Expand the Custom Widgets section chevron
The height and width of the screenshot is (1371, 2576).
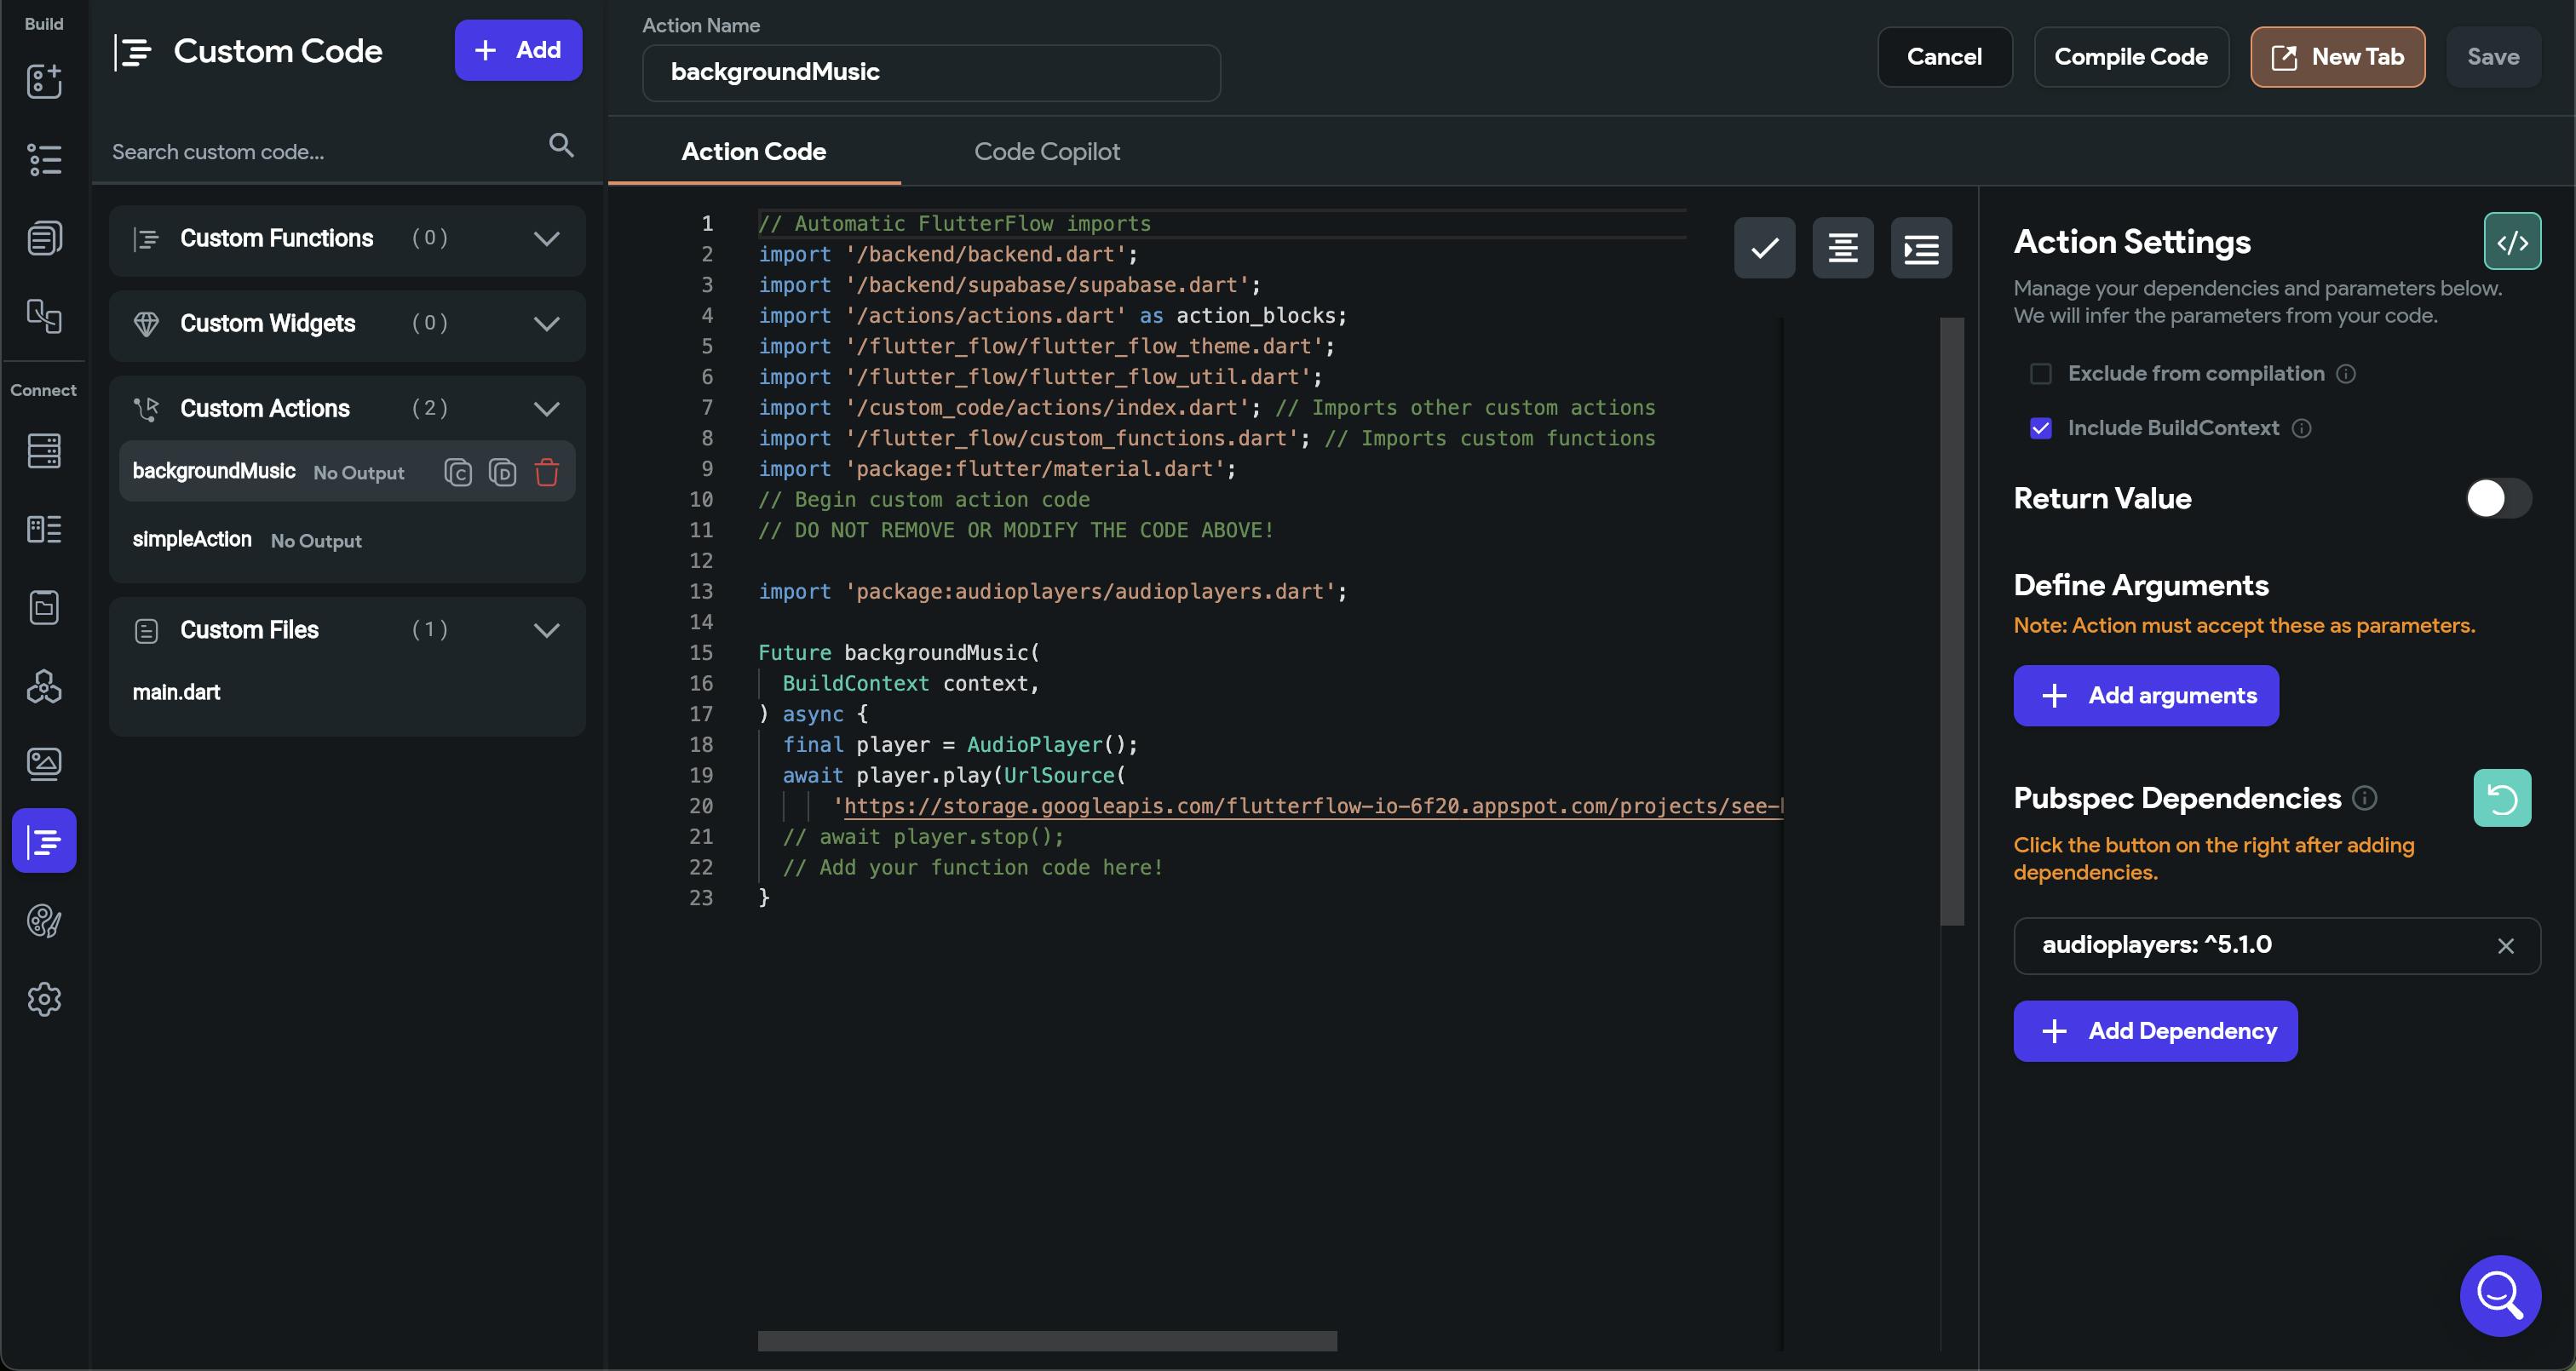tap(546, 324)
